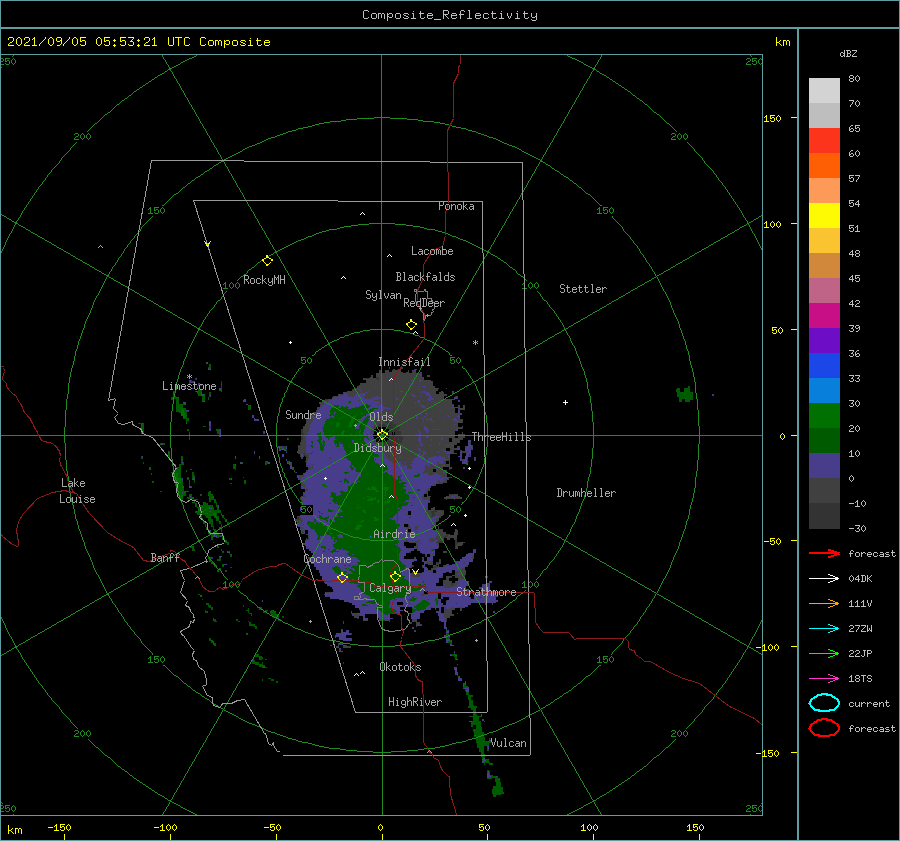Click the RockyMH label
Image resolution: width=900 pixels, height=841 pixels.
click(x=264, y=280)
